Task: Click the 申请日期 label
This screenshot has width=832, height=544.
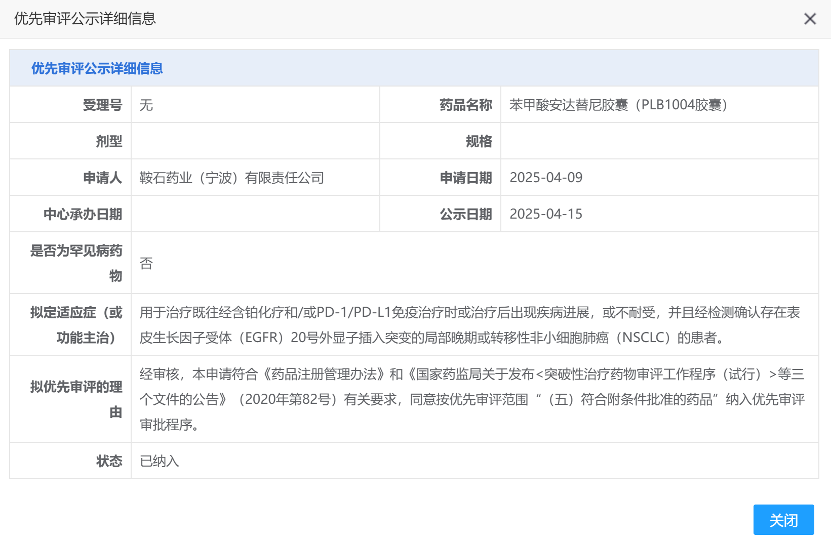Action: (x=466, y=178)
